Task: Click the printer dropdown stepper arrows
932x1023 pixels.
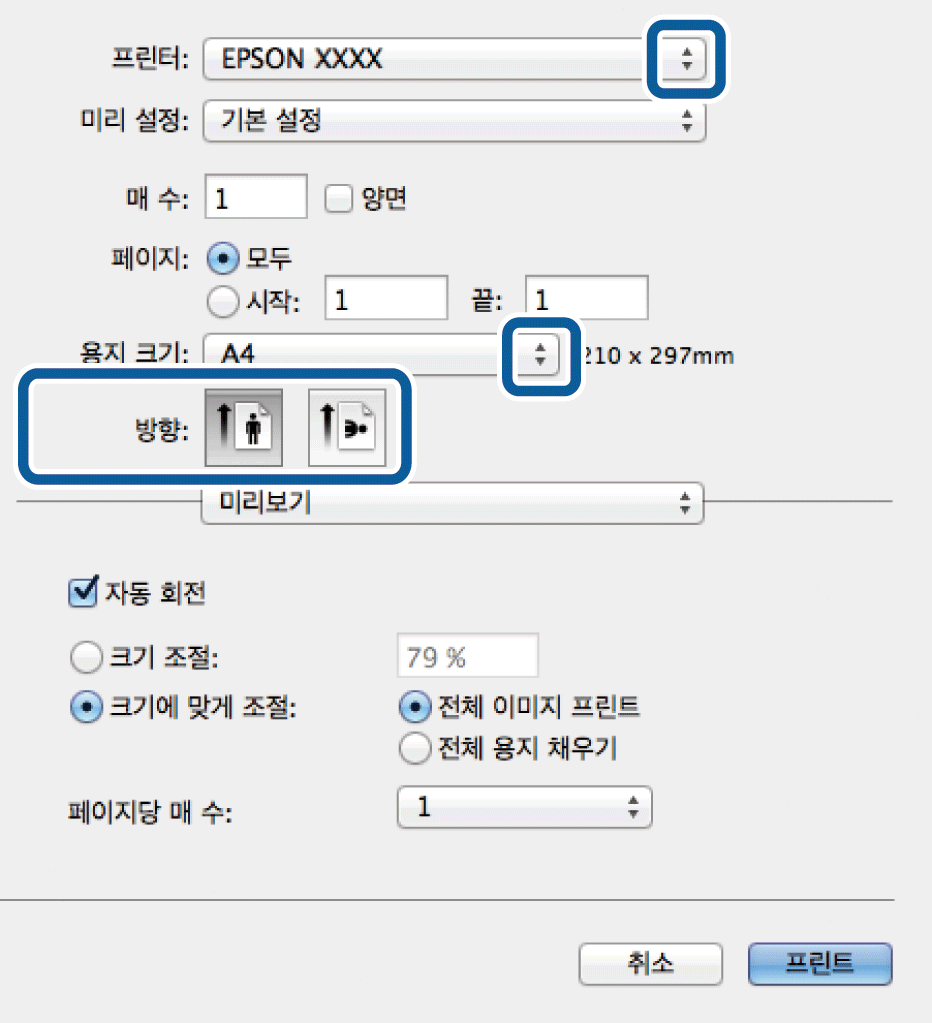Action: pos(686,59)
